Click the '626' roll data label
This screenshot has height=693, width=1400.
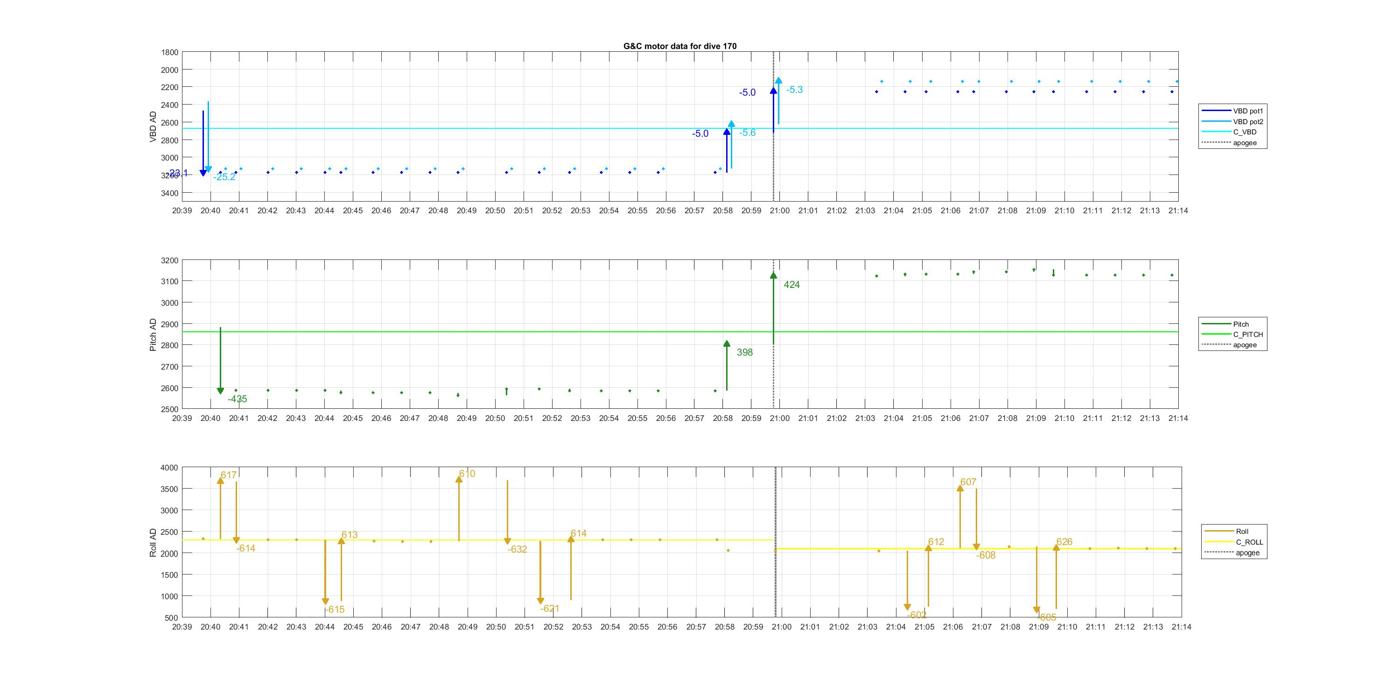pyautogui.click(x=1064, y=542)
